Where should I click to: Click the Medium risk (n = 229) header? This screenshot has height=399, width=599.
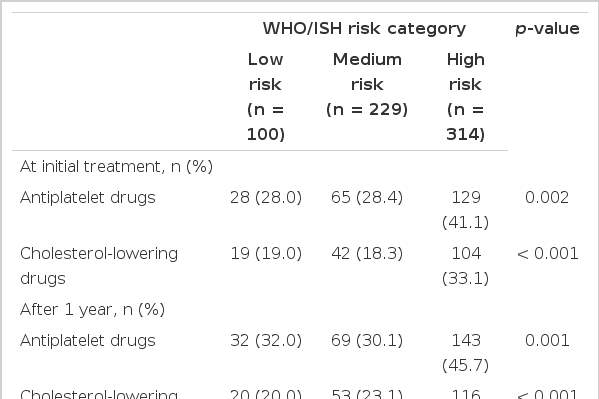367,84
